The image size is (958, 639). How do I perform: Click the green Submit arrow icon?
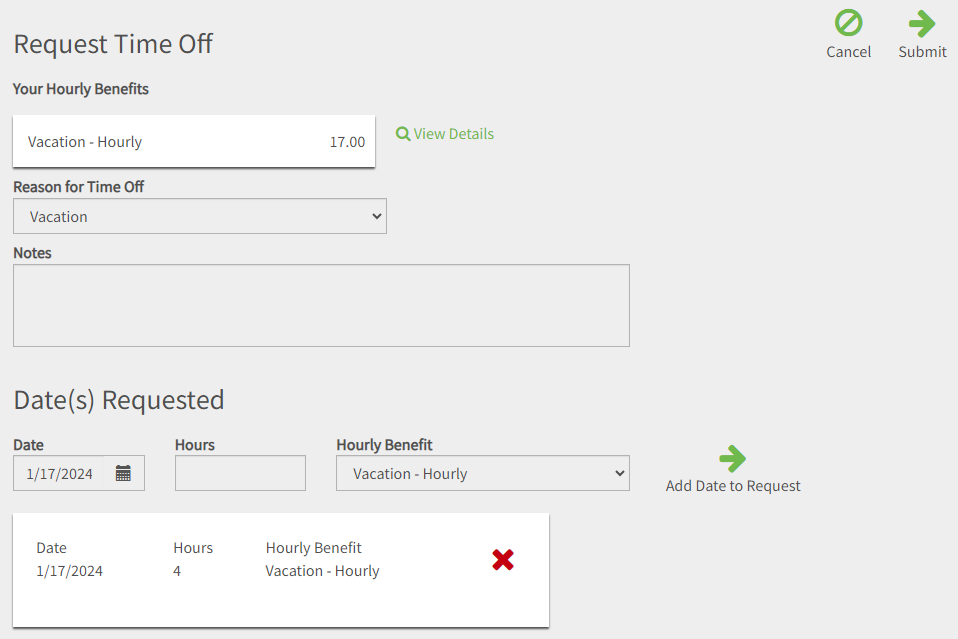point(922,23)
